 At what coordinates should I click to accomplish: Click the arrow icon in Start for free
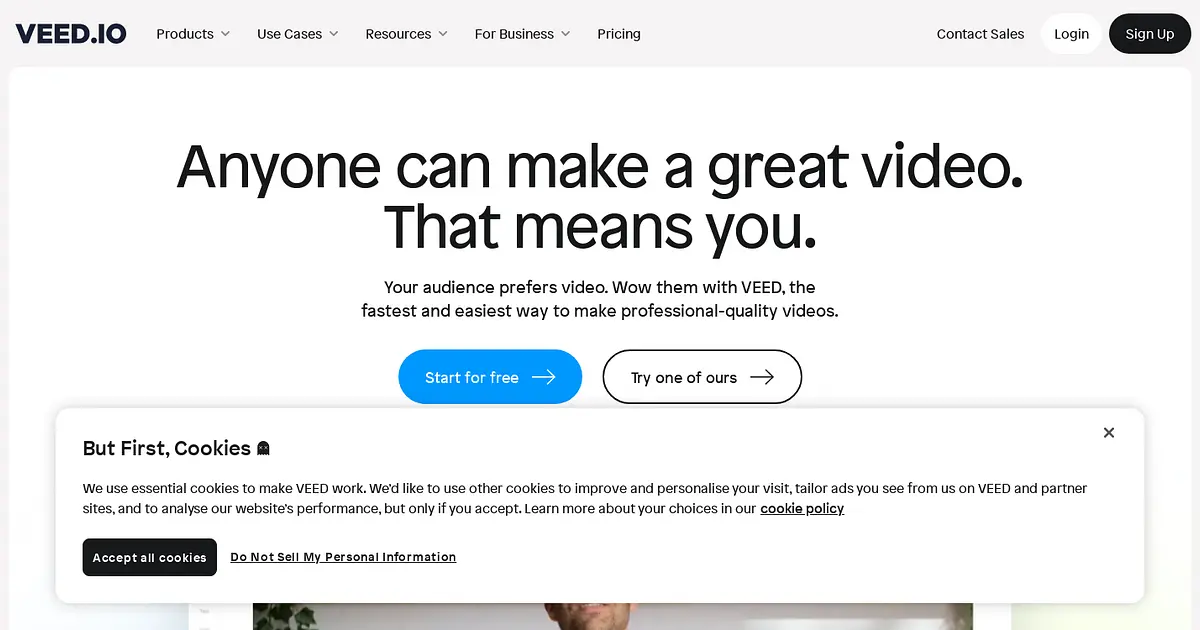[544, 377]
